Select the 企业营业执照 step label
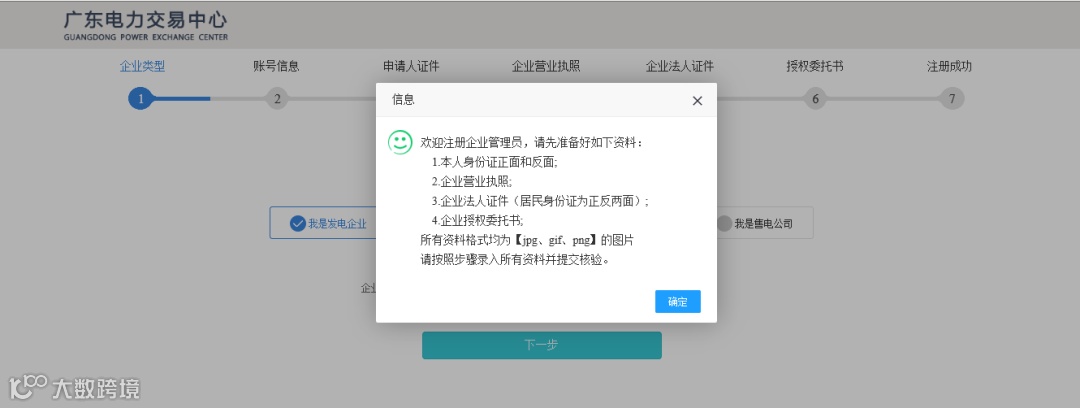Screen dimensions: 1080x408 tap(546, 66)
